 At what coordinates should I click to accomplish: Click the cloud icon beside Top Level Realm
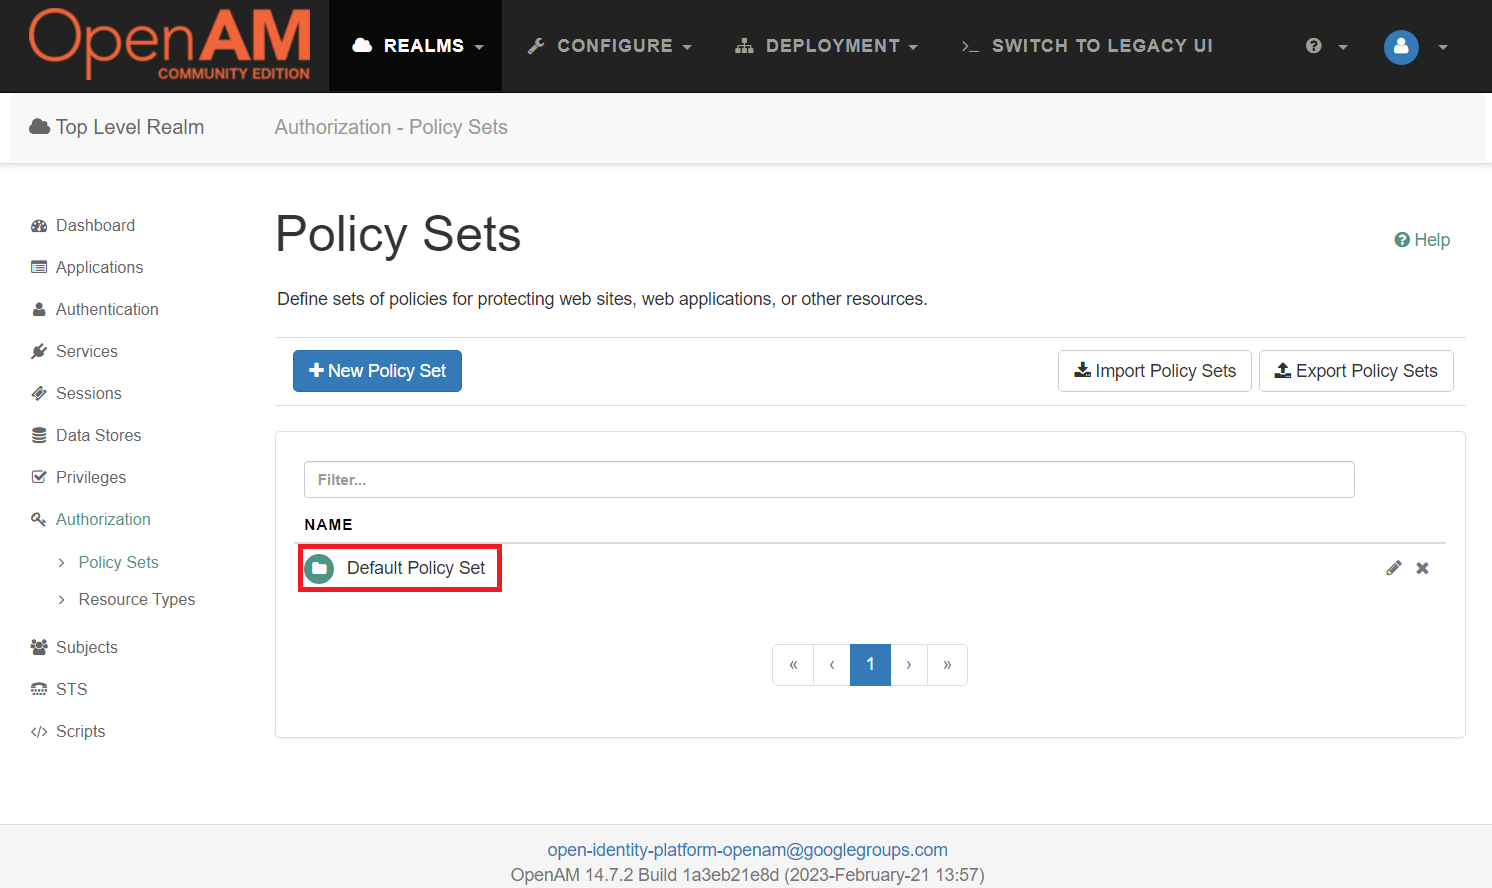(x=40, y=127)
